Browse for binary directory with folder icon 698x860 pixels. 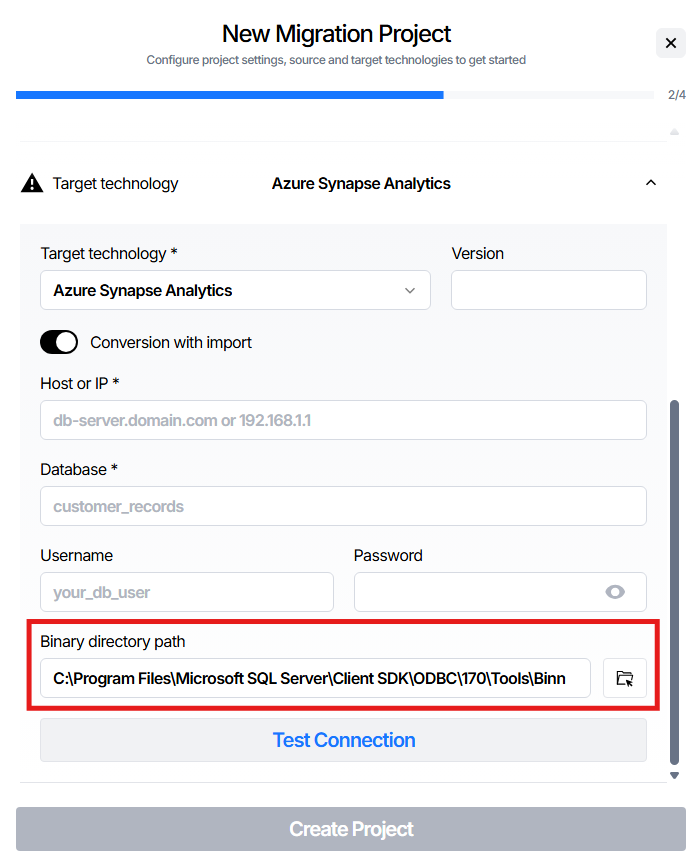(625, 678)
